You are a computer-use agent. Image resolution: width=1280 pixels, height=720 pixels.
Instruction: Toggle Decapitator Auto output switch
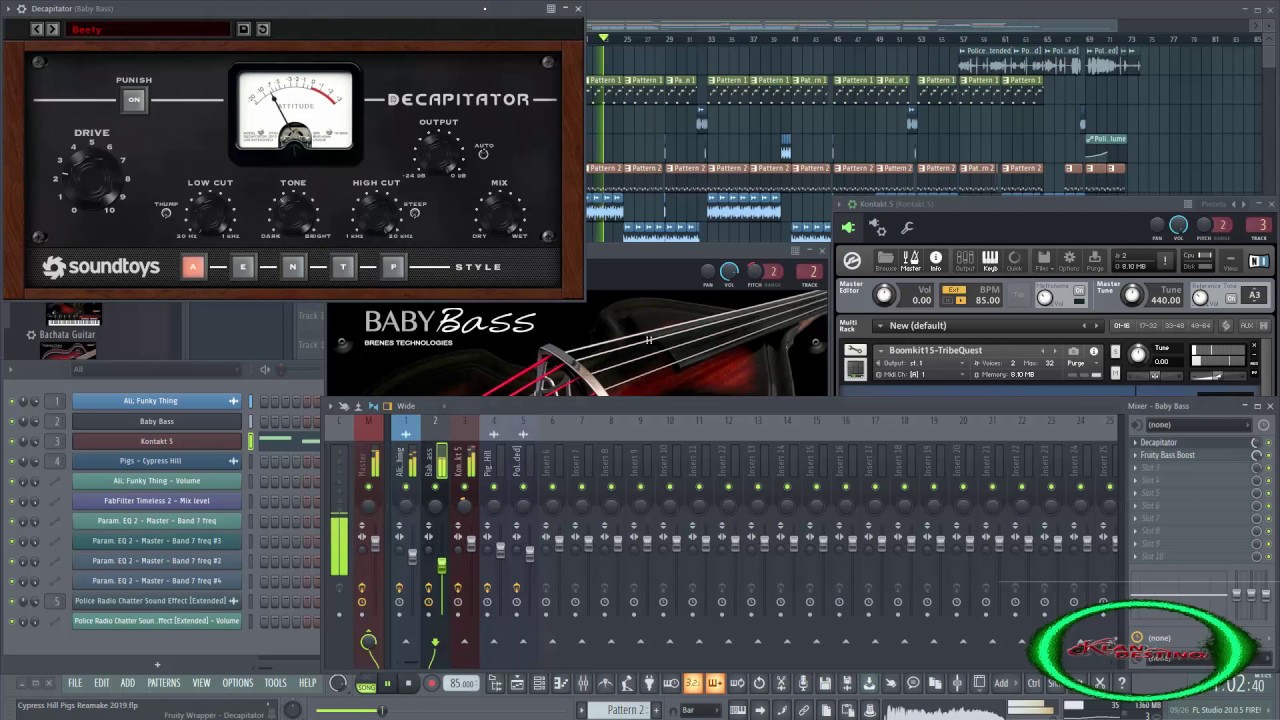pos(484,154)
